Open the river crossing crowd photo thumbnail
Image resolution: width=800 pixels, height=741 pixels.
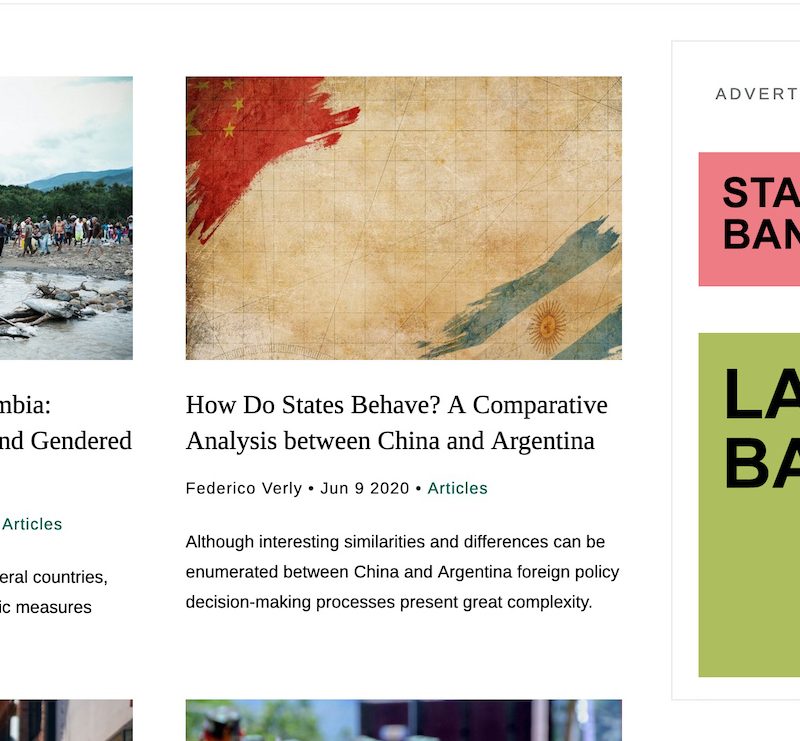click(x=66, y=218)
